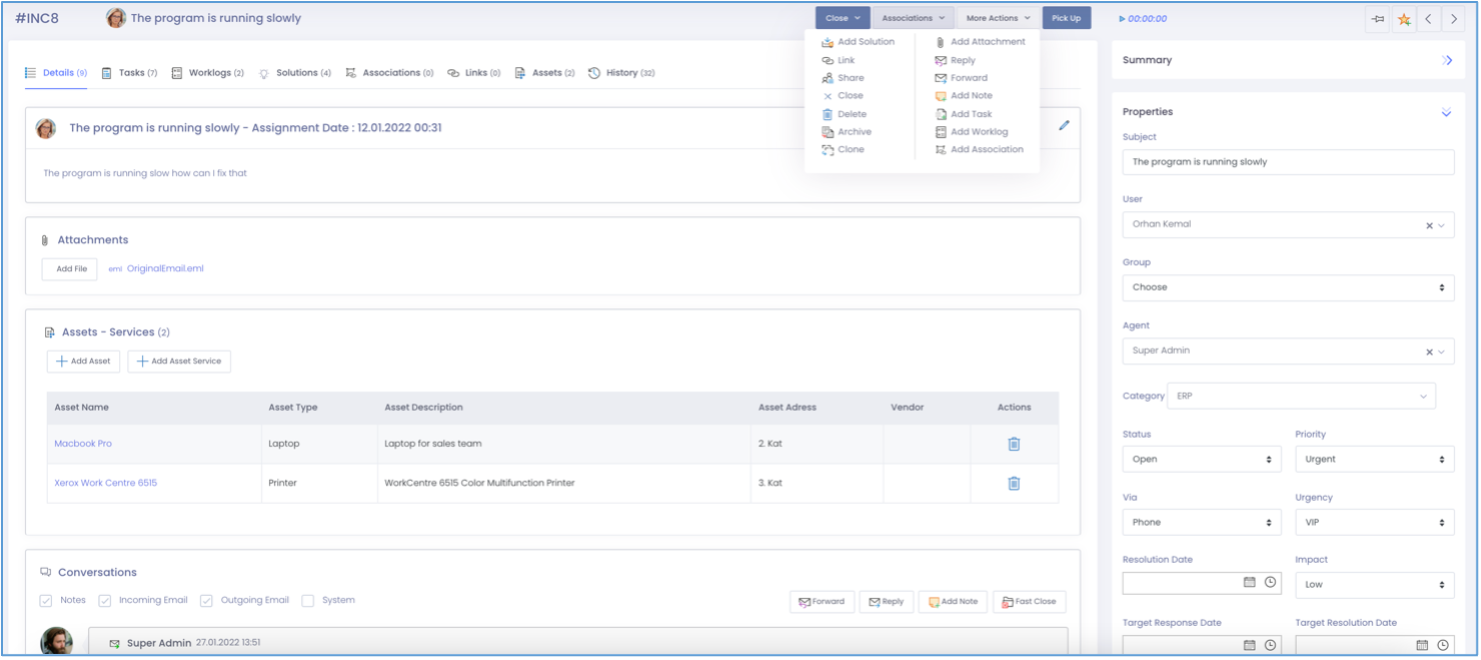Delete the Macbook Pro asset row
This screenshot has height=660, width=1481.
1013,444
